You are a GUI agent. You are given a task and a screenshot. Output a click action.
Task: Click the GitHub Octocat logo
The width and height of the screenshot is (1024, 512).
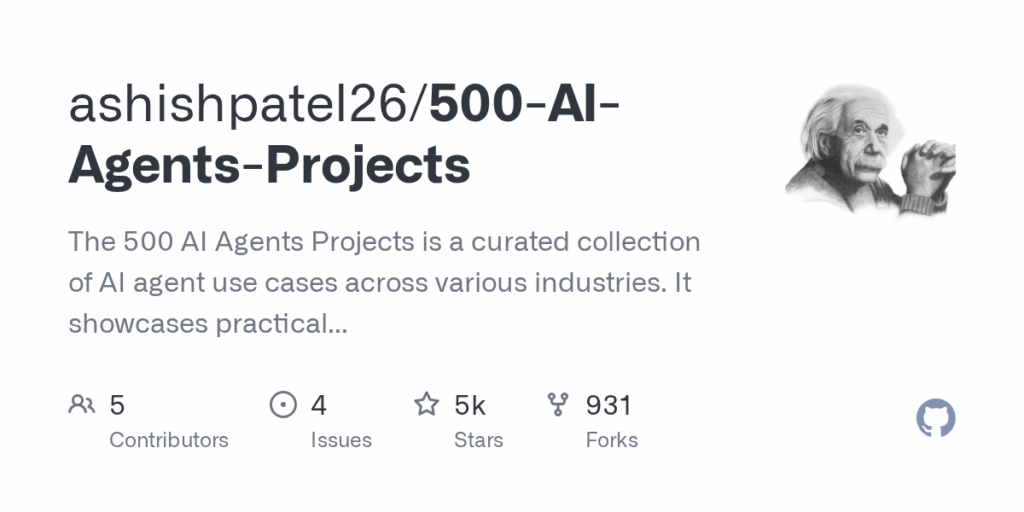point(935,418)
